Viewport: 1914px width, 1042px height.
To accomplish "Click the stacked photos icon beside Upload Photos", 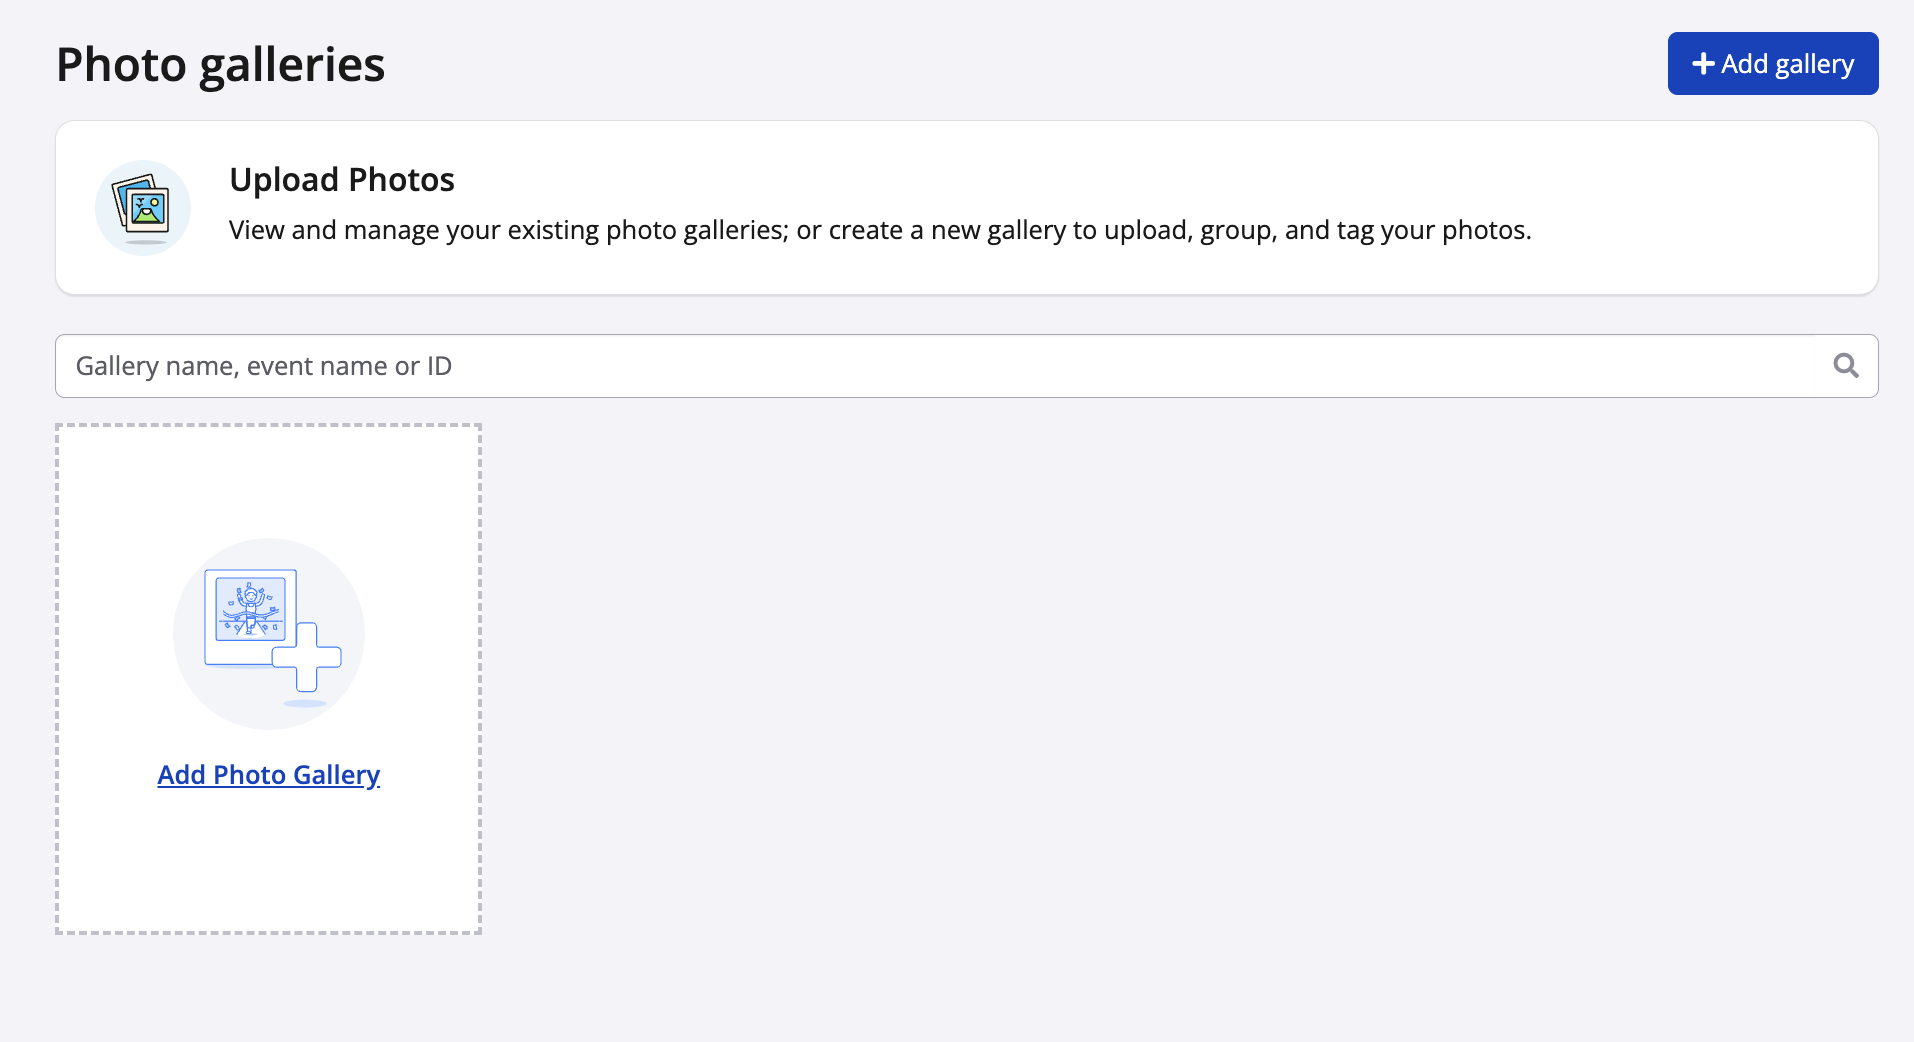I will (142, 207).
